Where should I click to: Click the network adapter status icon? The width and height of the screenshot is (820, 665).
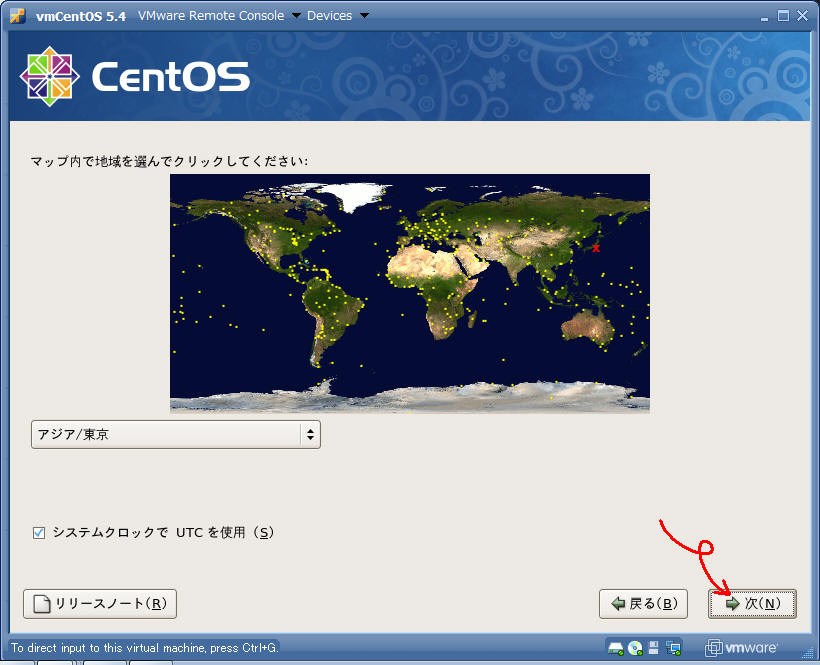point(674,647)
